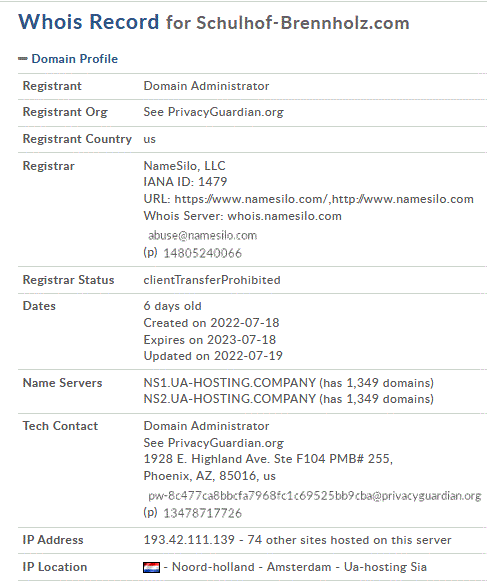Click See PrivacyGuardian.org in Registrant Org
Image resolution: width=487 pixels, height=583 pixels.
coord(213,112)
